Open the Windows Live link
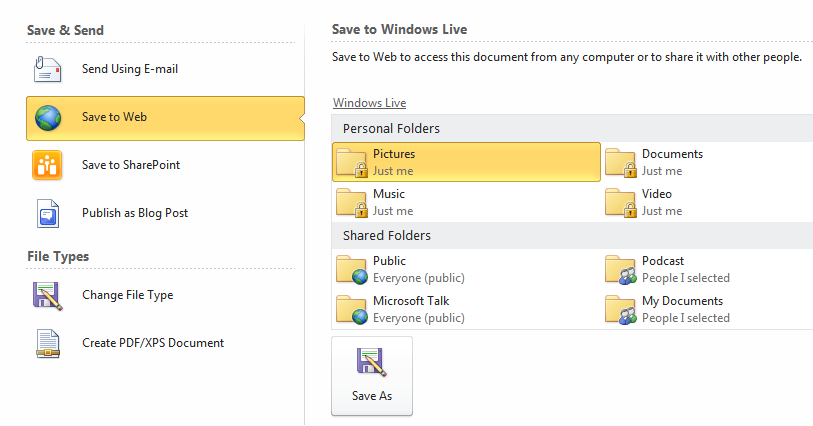Image resolution: width=813 pixels, height=426 pixels. [x=369, y=103]
